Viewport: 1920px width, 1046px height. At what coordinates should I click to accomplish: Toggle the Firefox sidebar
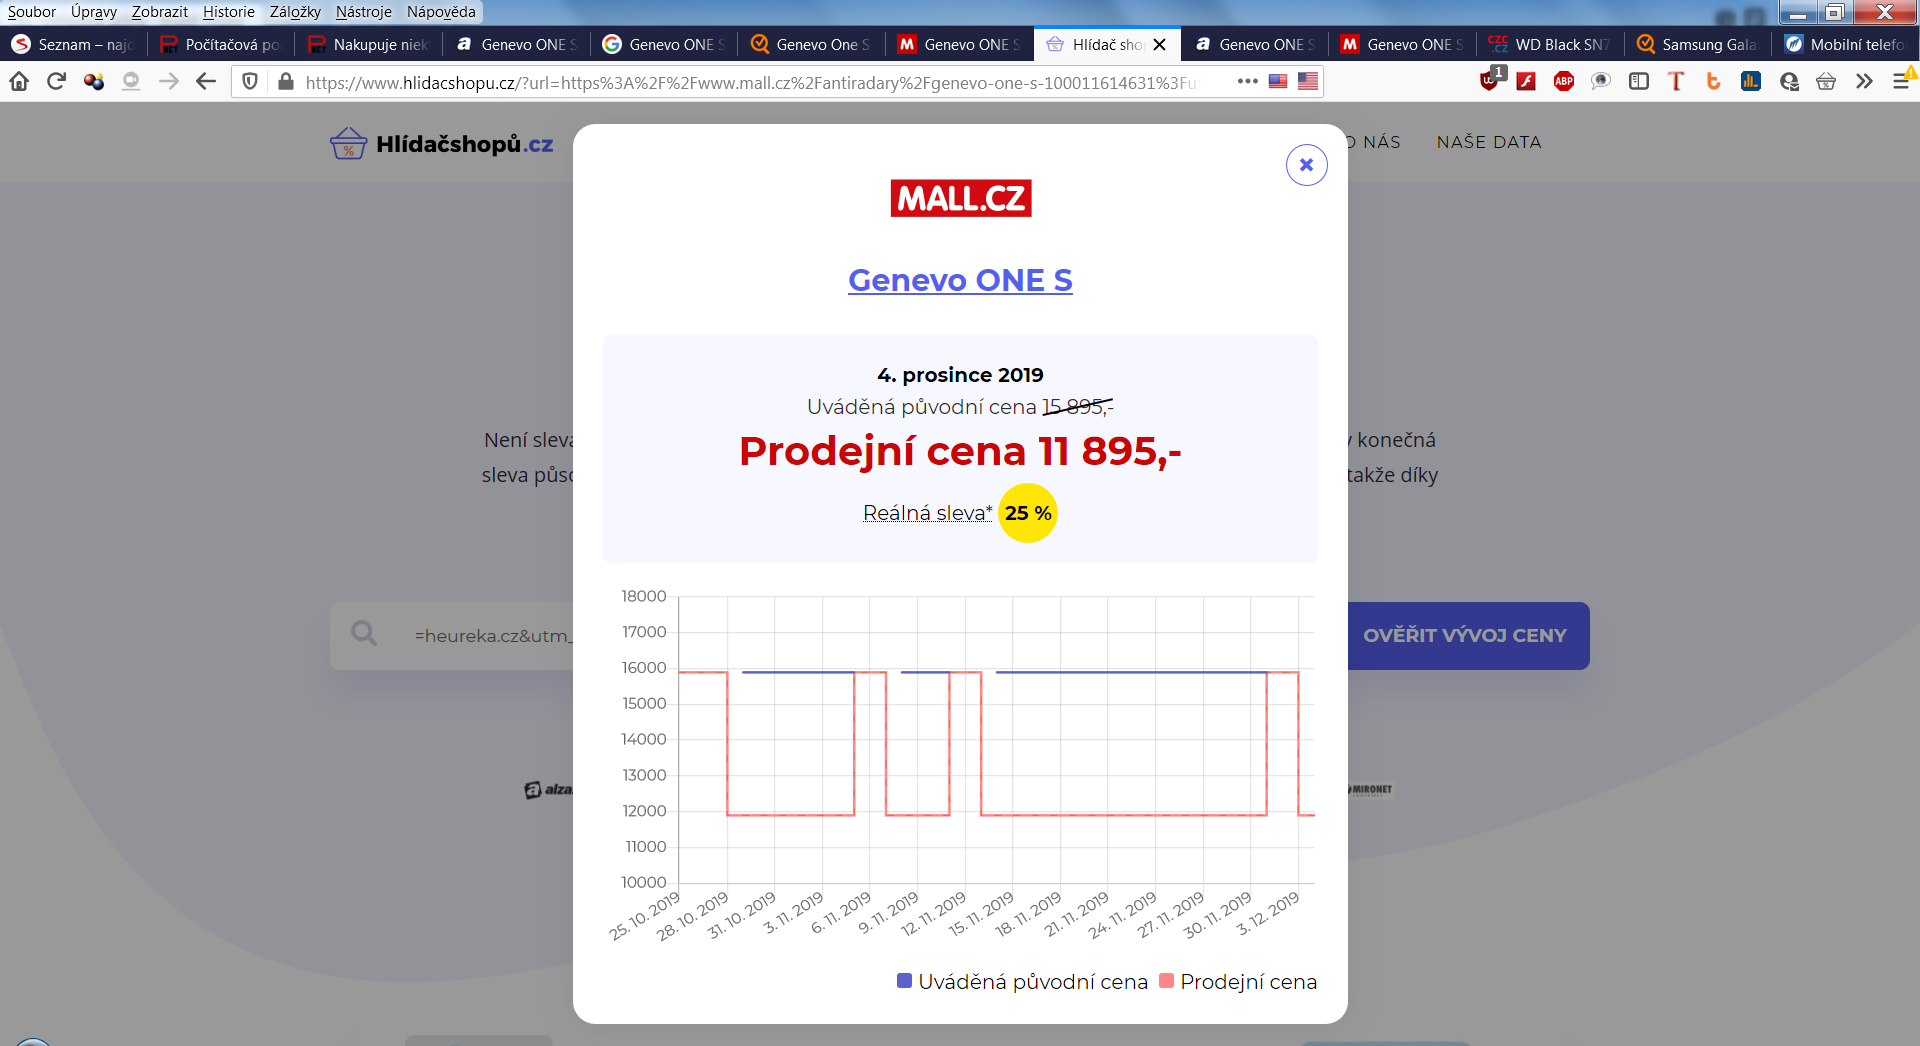[1639, 81]
